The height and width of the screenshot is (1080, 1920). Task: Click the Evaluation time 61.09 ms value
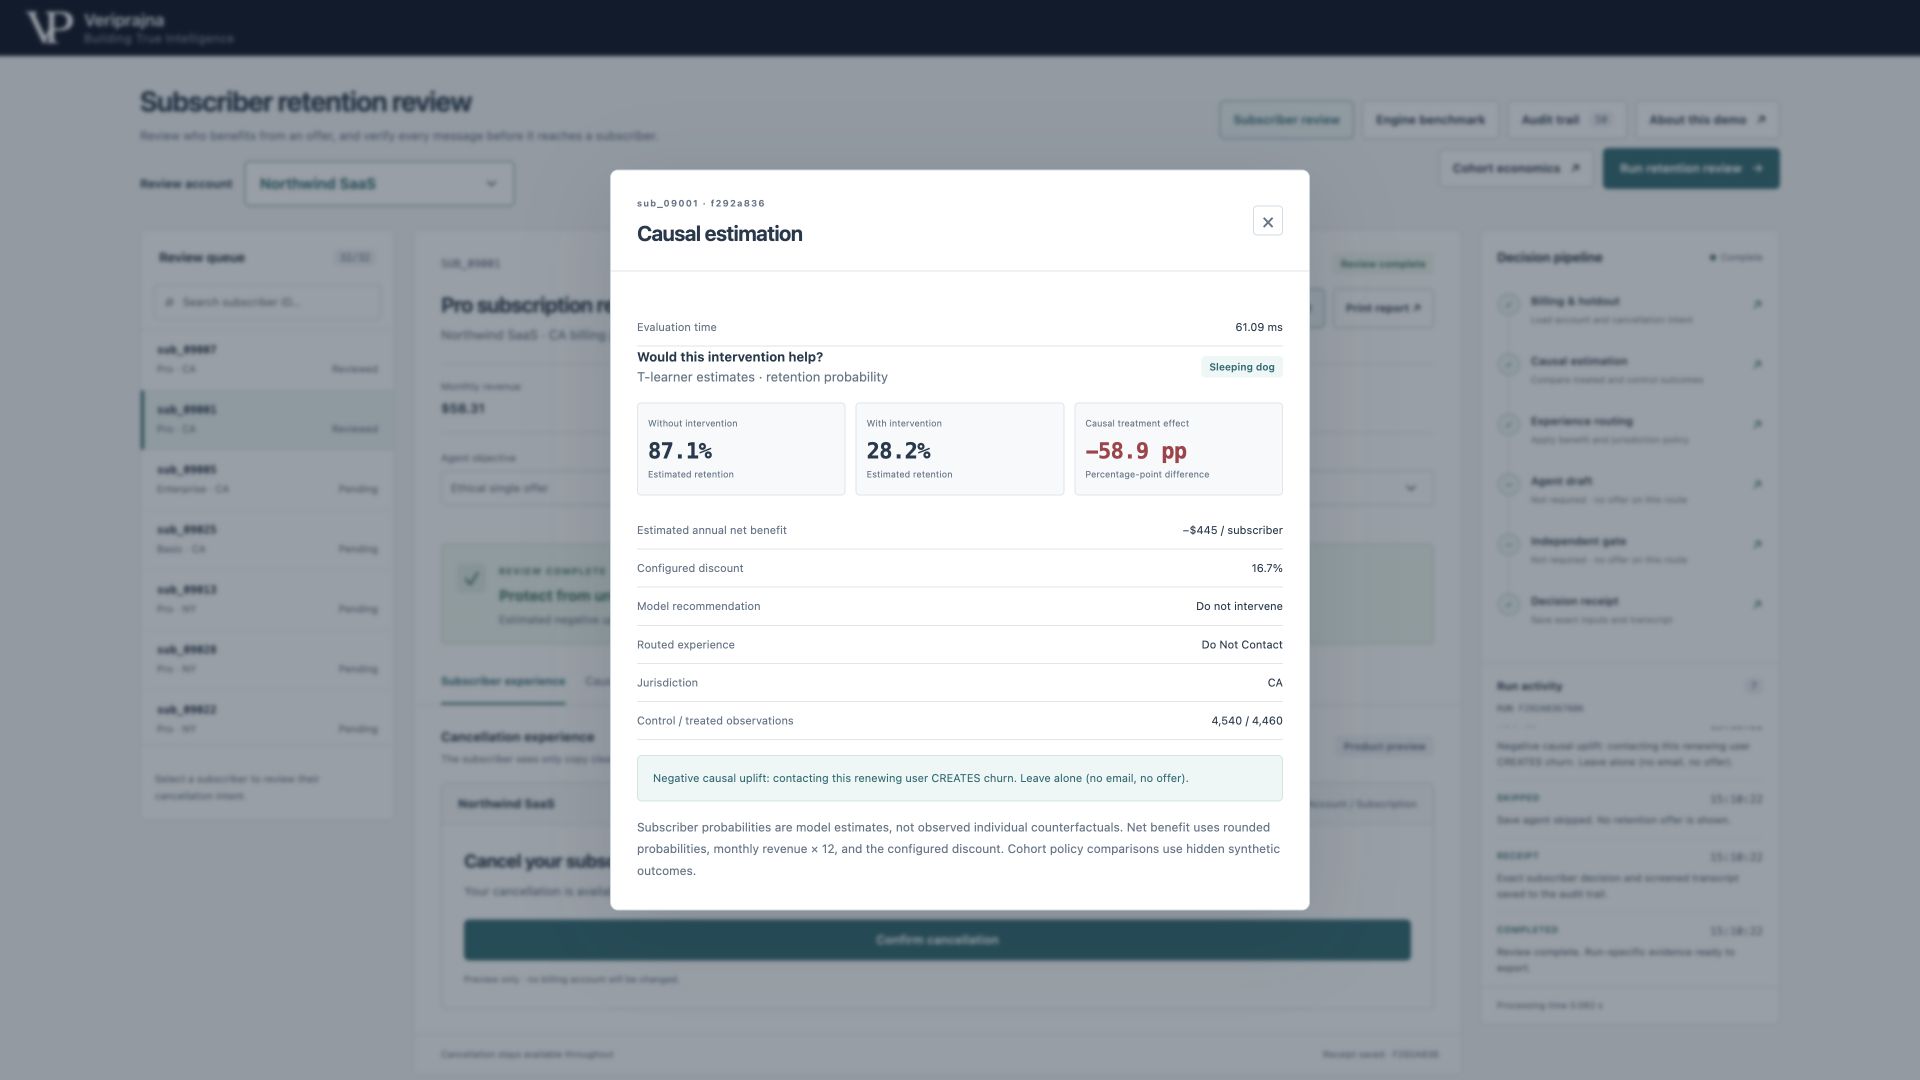(x=1258, y=327)
